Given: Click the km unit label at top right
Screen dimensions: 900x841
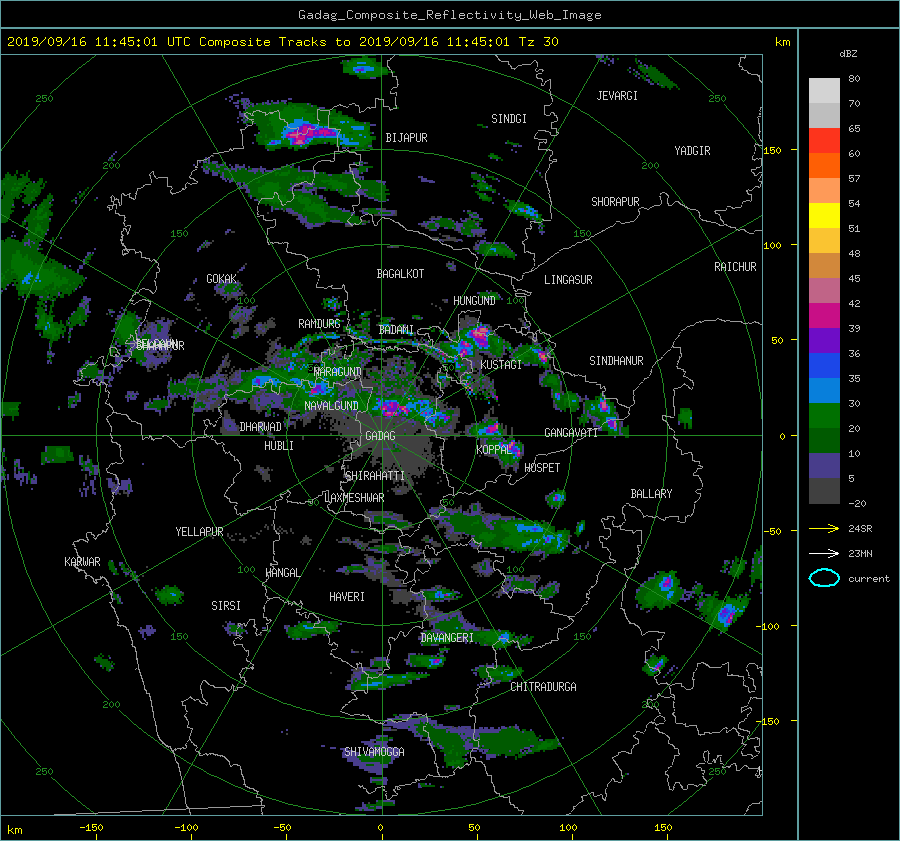Looking at the screenshot, I should pos(782,42).
